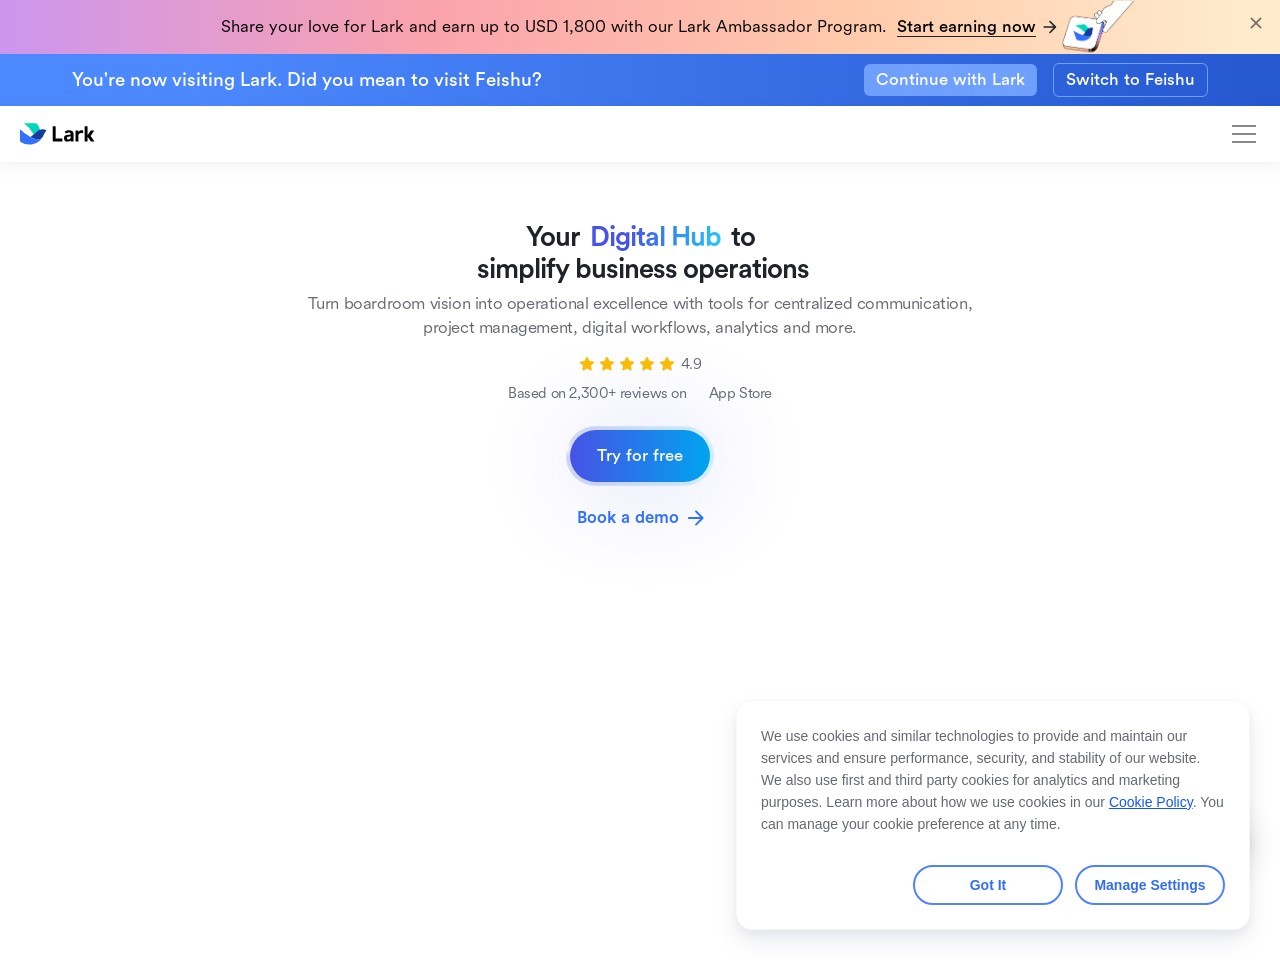Select the Switch to Feishu button
Viewport: 1280px width, 960px height.
click(1130, 80)
